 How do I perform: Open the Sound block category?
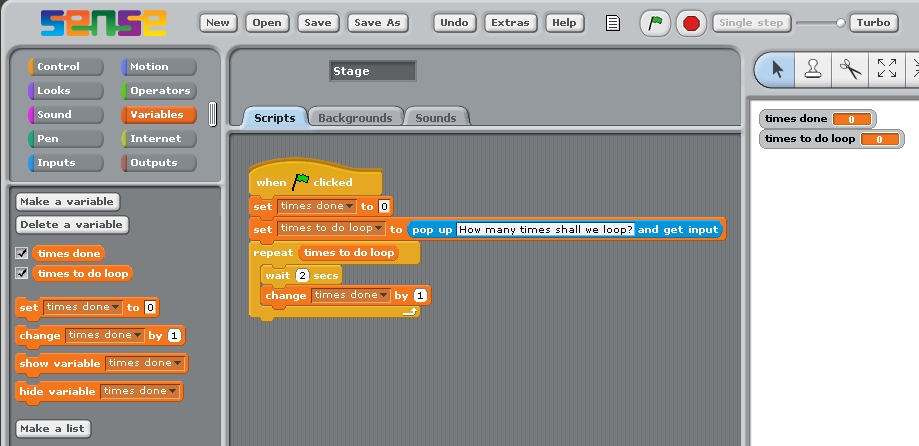pyautogui.click(x=66, y=115)
